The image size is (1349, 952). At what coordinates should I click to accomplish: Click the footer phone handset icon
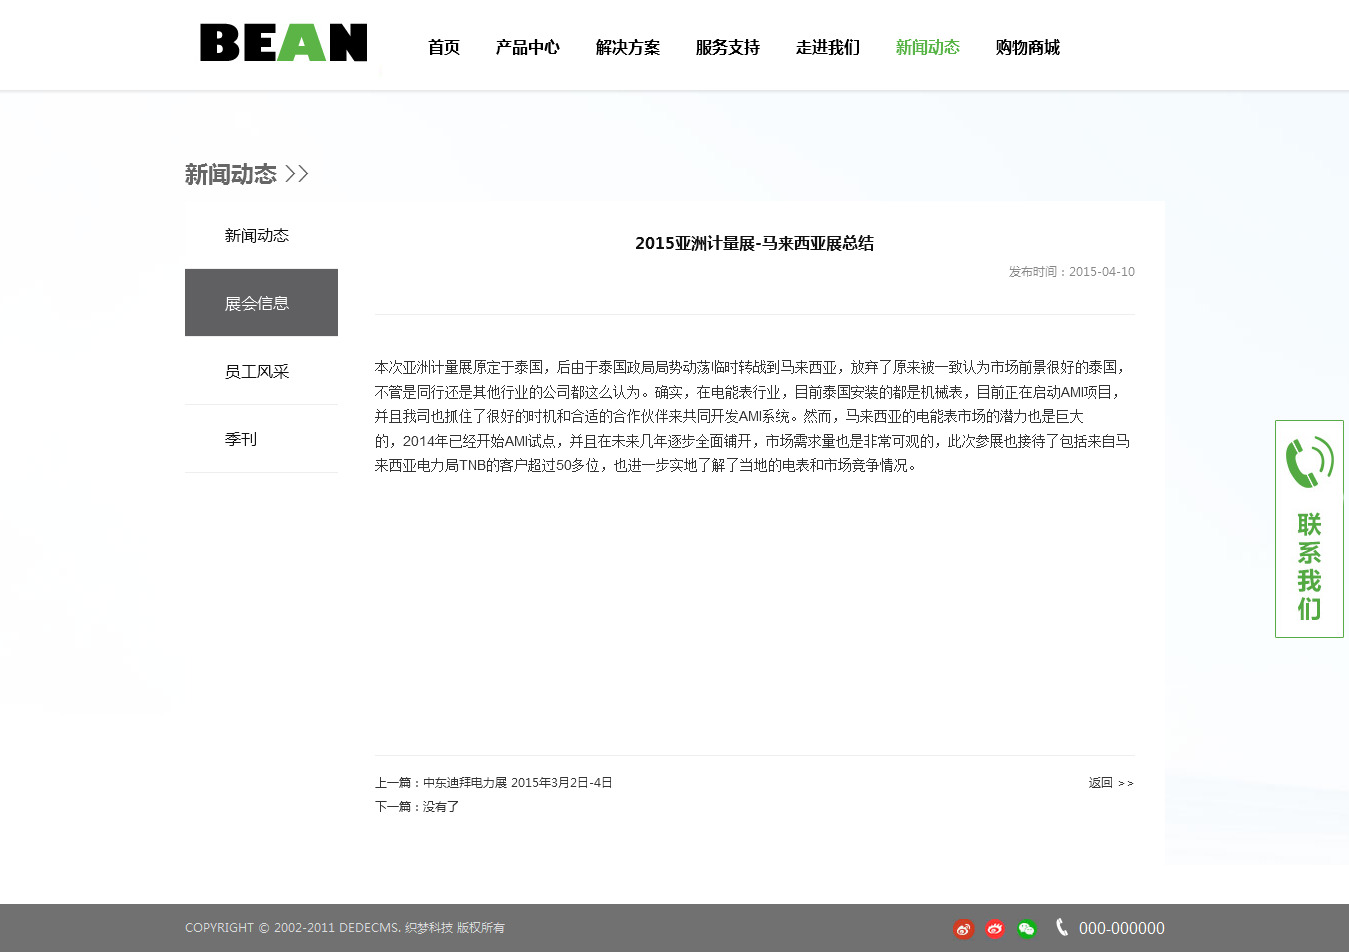coord(1061,928)
